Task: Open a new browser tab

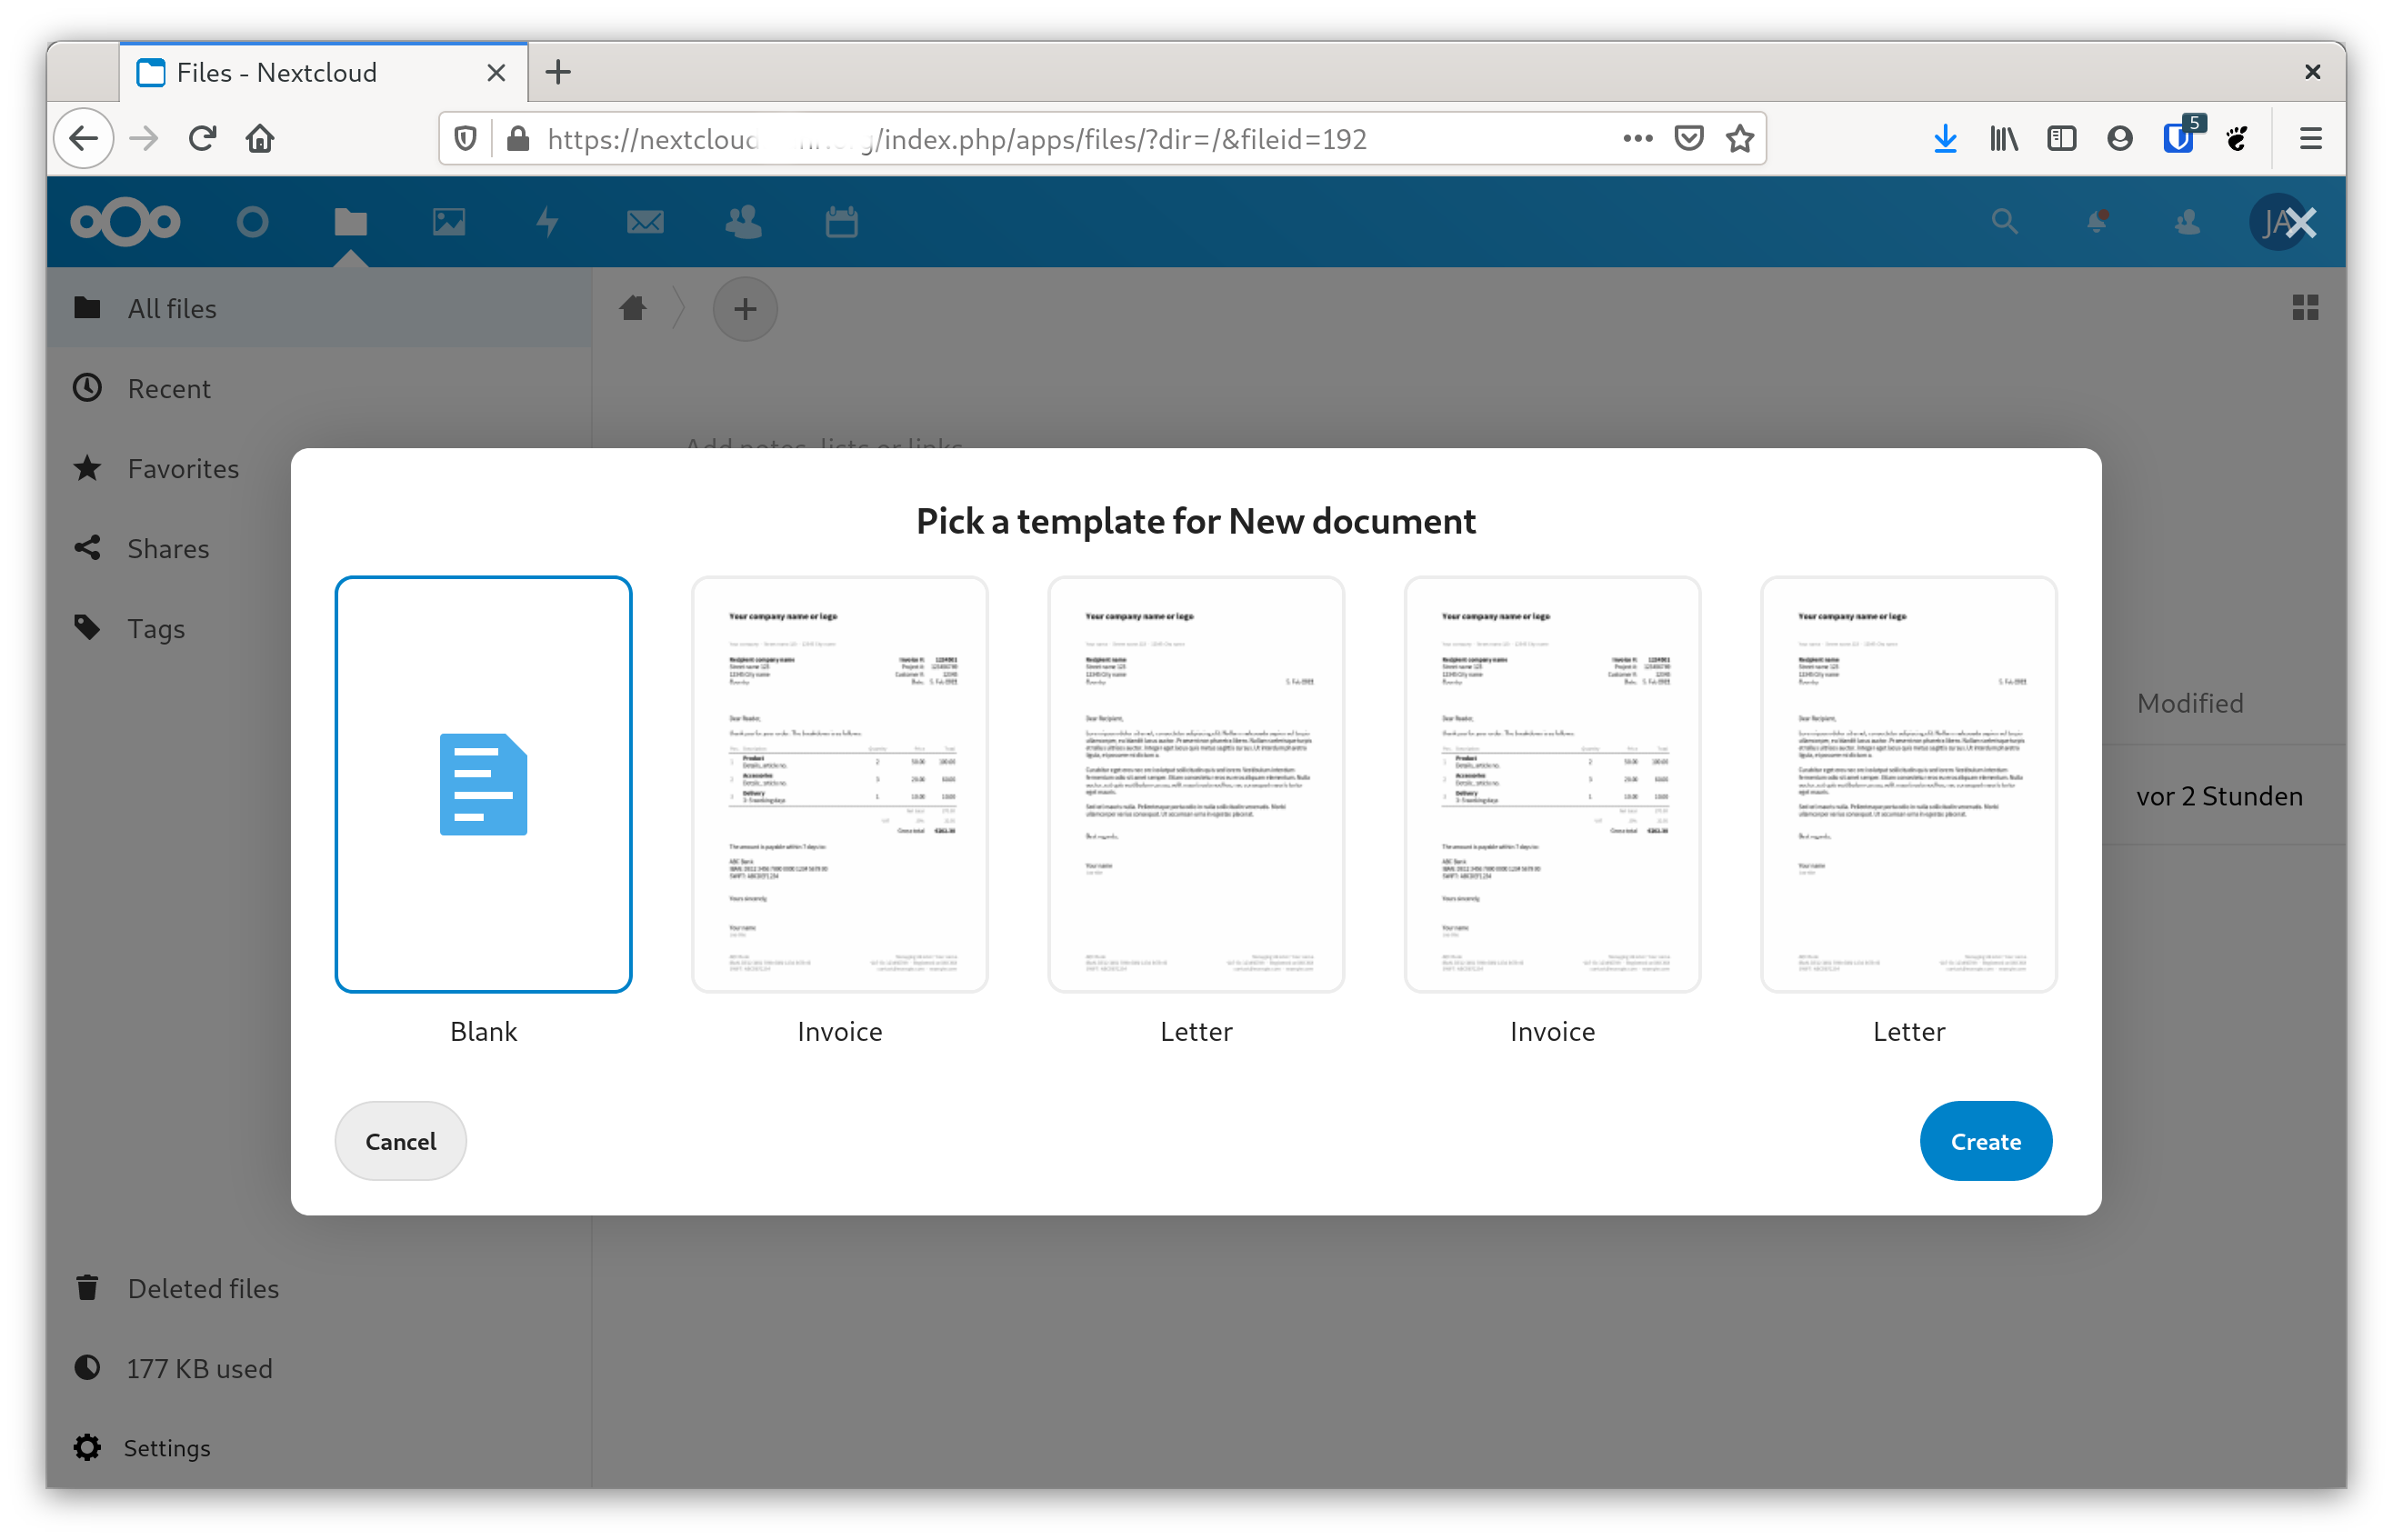Action: 558,72
